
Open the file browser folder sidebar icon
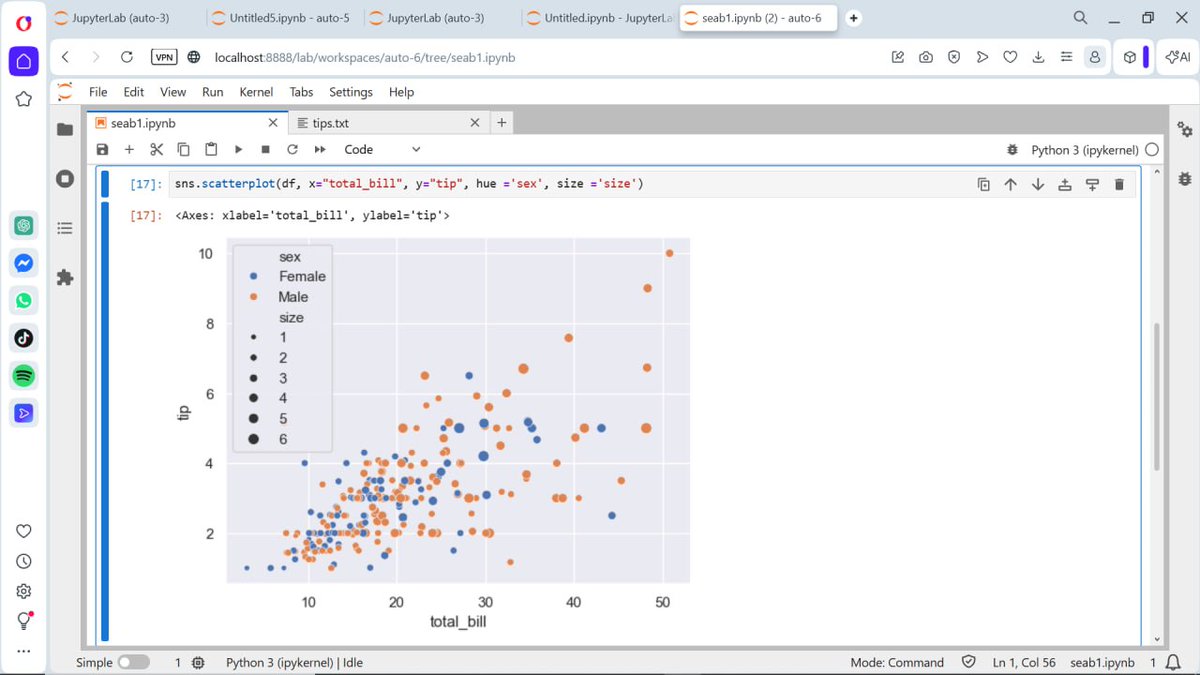tap(65, 129)
